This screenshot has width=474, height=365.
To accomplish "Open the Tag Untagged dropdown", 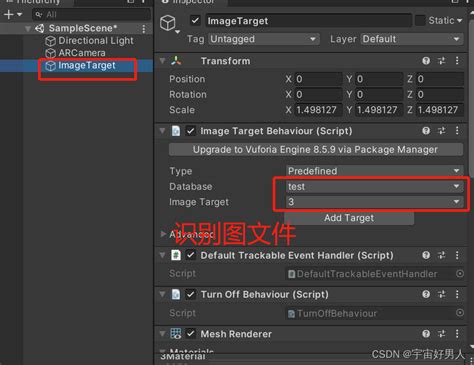I will [264, 39].
